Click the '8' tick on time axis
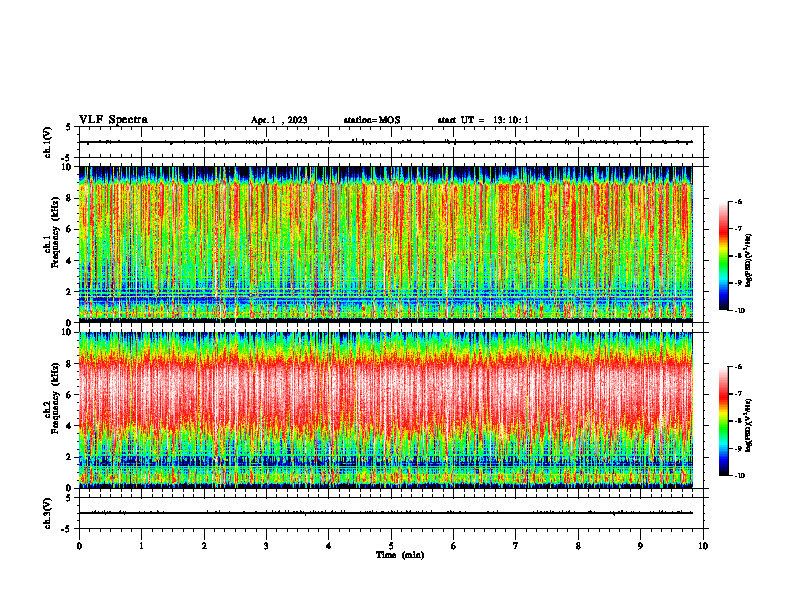This screenshot has width=792, height=612. point(578,546)
